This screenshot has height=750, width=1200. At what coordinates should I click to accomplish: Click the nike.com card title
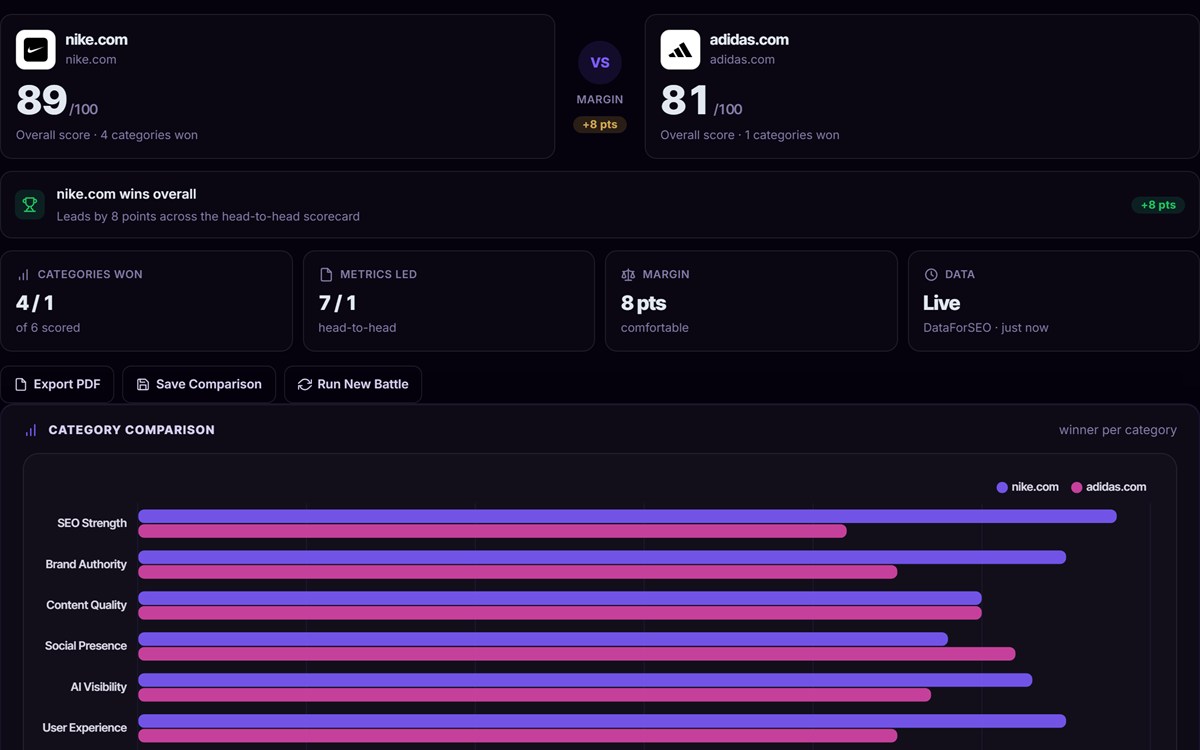(96, 40)
